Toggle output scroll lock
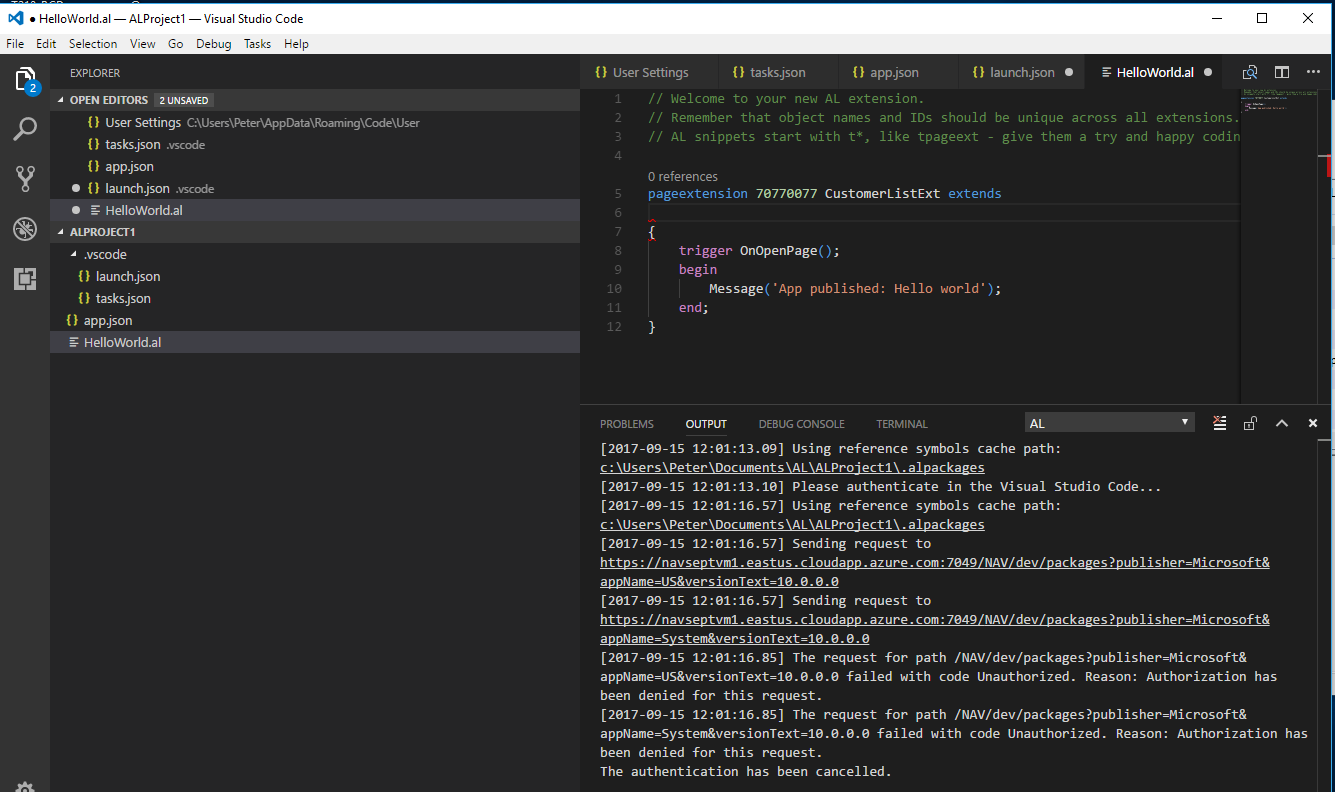1335x792 pixels. [1250, 422]
